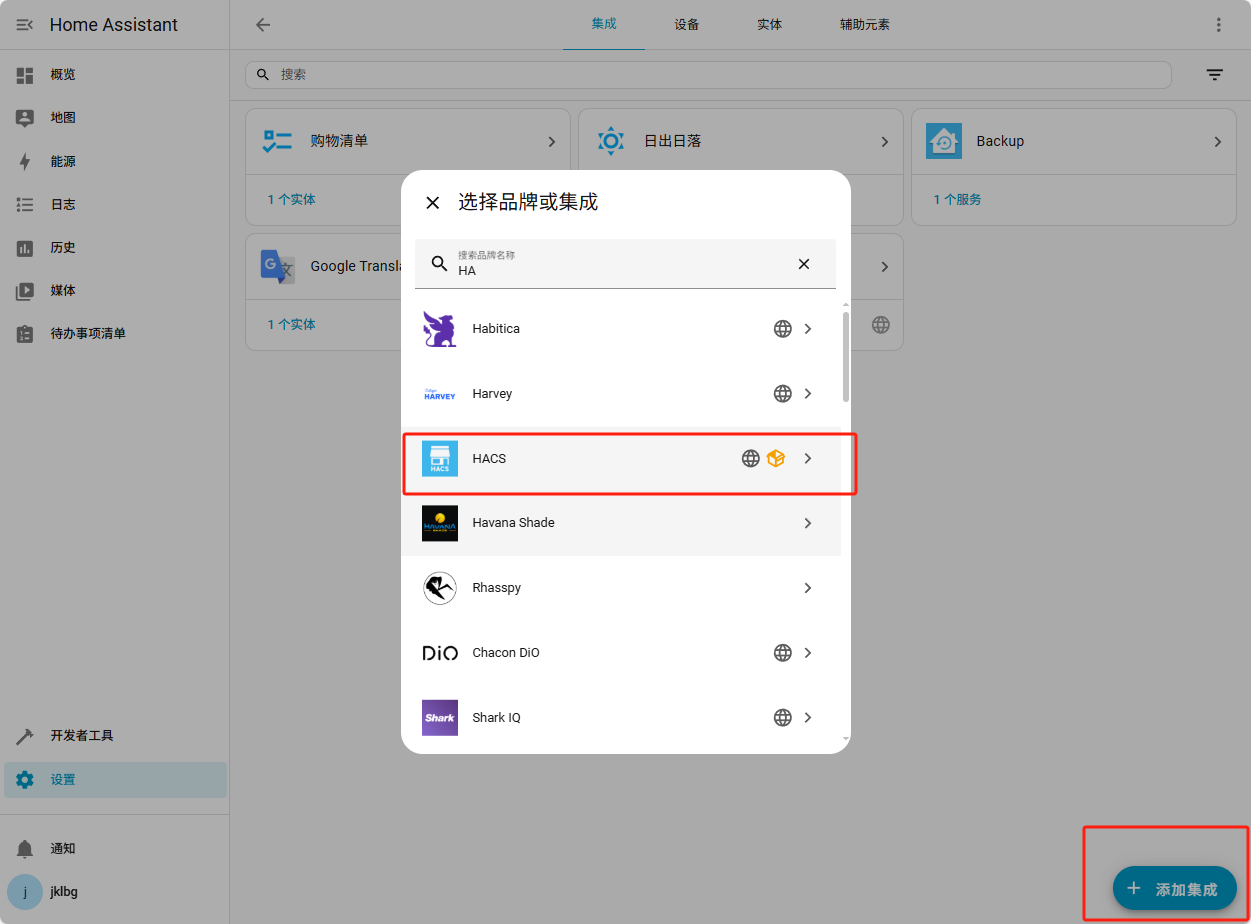The image size is (1251, 924).
Task: Click the 购物清单 checklist icon
Action: (277, 142)
